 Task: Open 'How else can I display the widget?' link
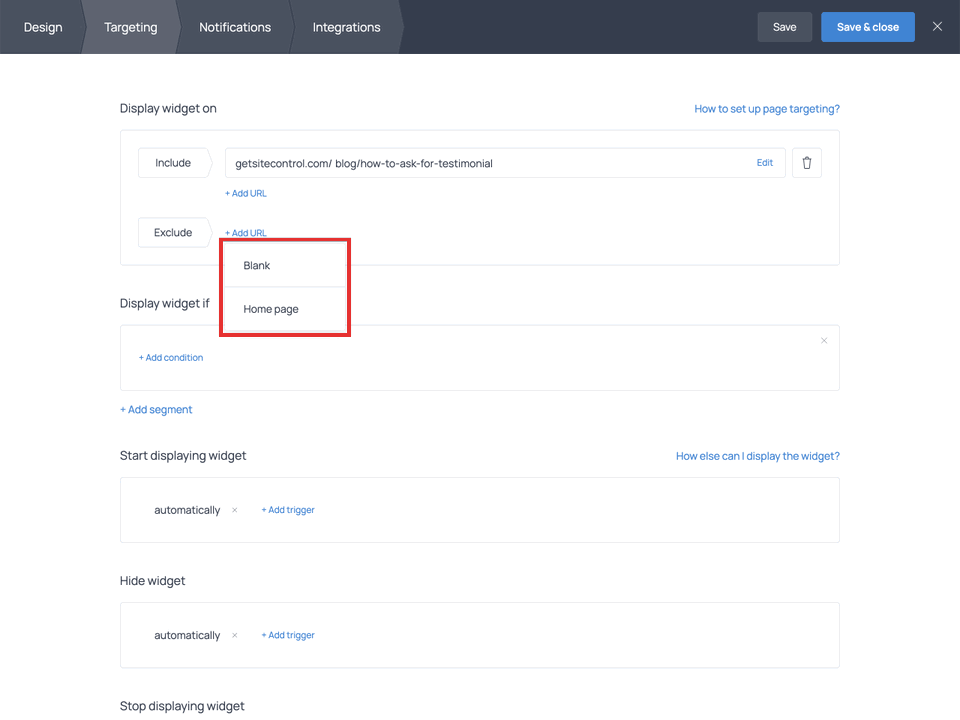click(757, 455)
